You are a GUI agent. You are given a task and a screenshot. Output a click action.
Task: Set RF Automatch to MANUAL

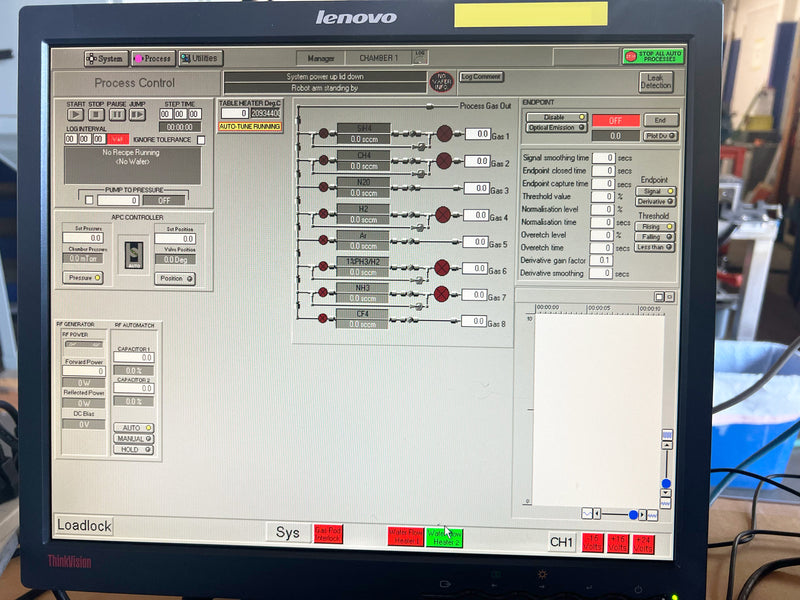(133, 439)
